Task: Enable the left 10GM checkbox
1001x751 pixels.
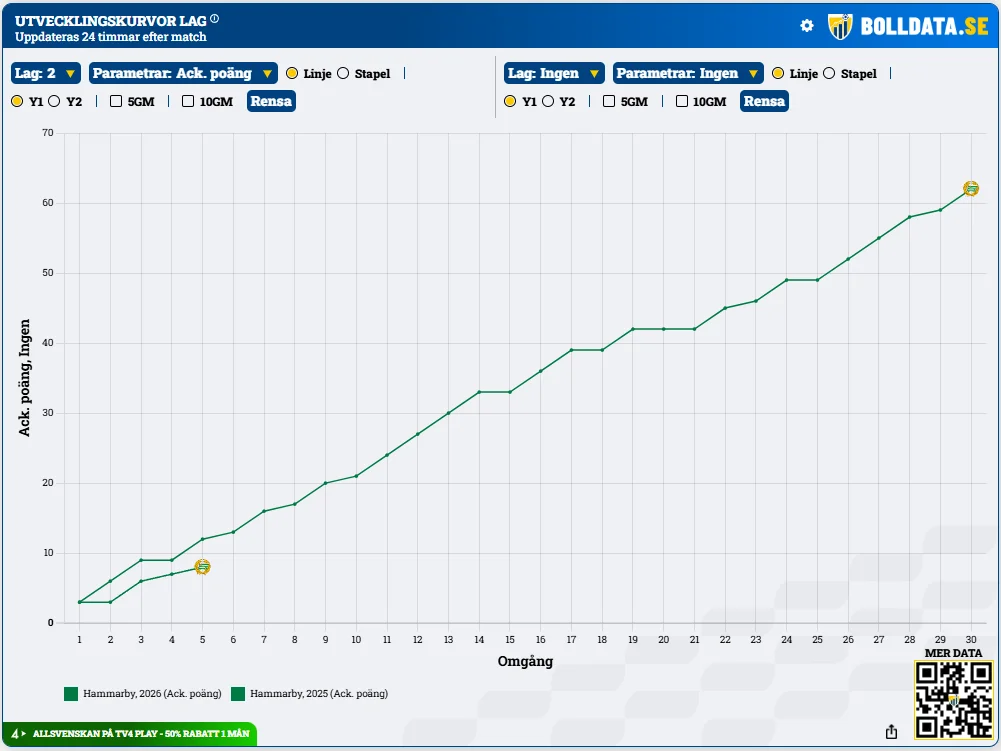Action: [x=188, y=101]
